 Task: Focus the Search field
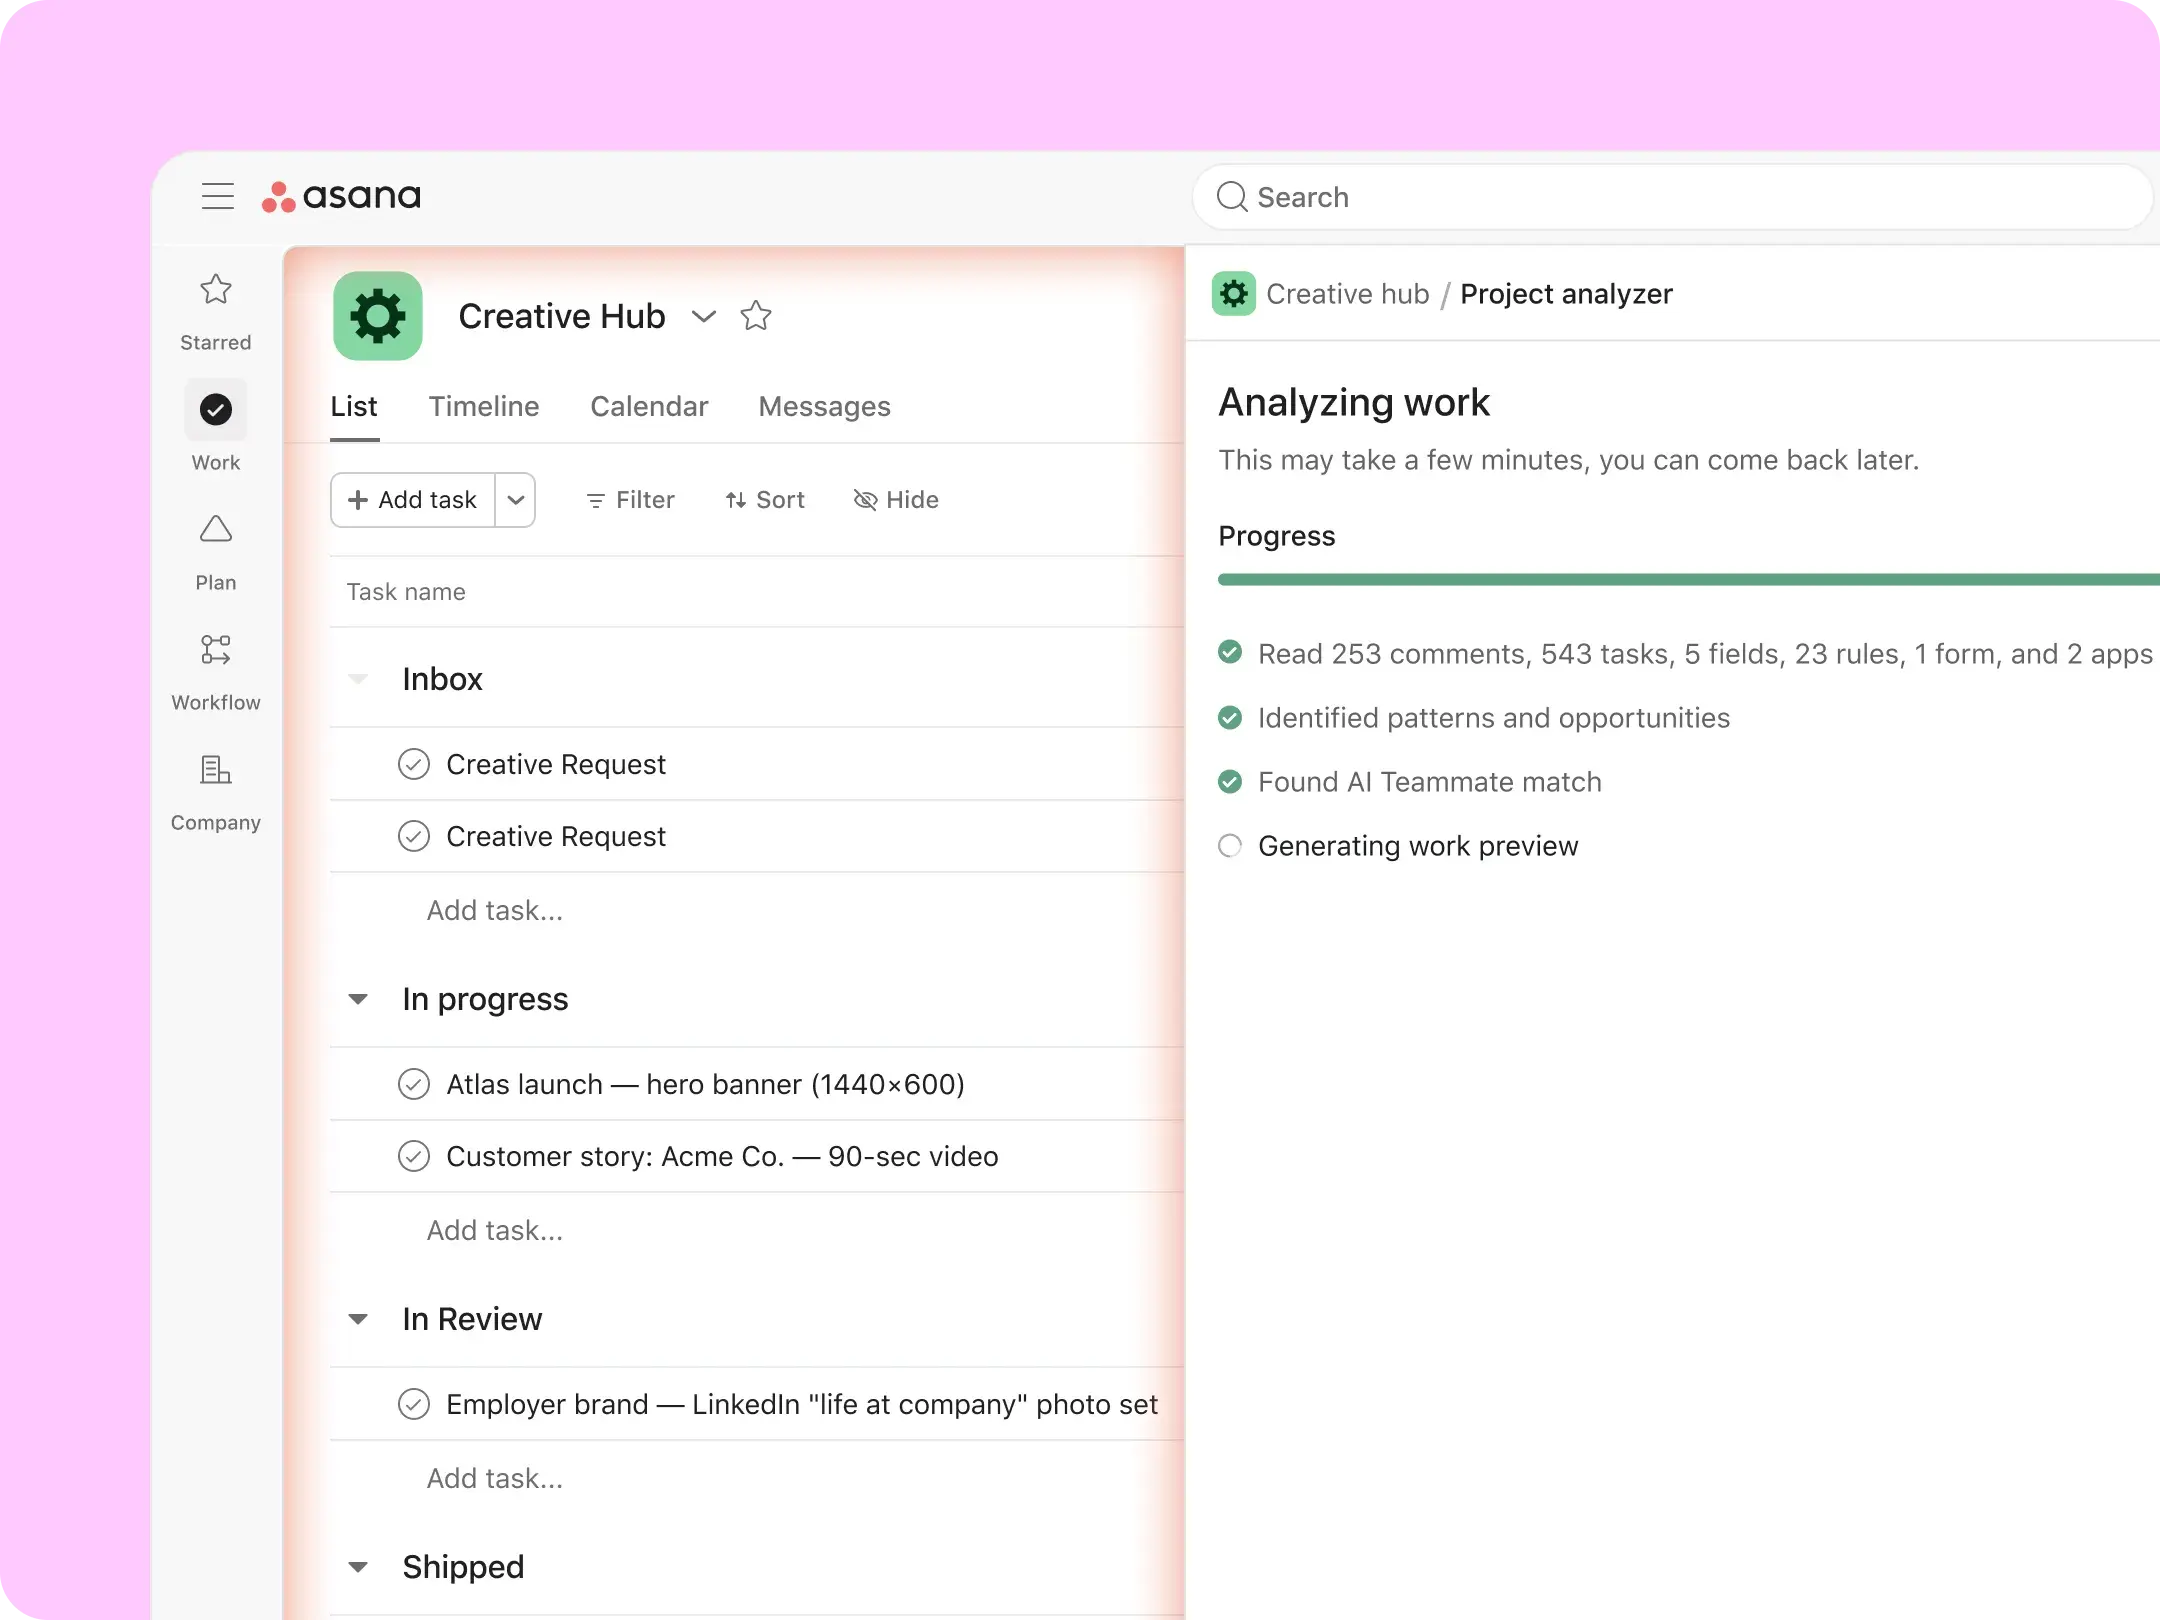pyautogui.click(x=1672, y=197)
